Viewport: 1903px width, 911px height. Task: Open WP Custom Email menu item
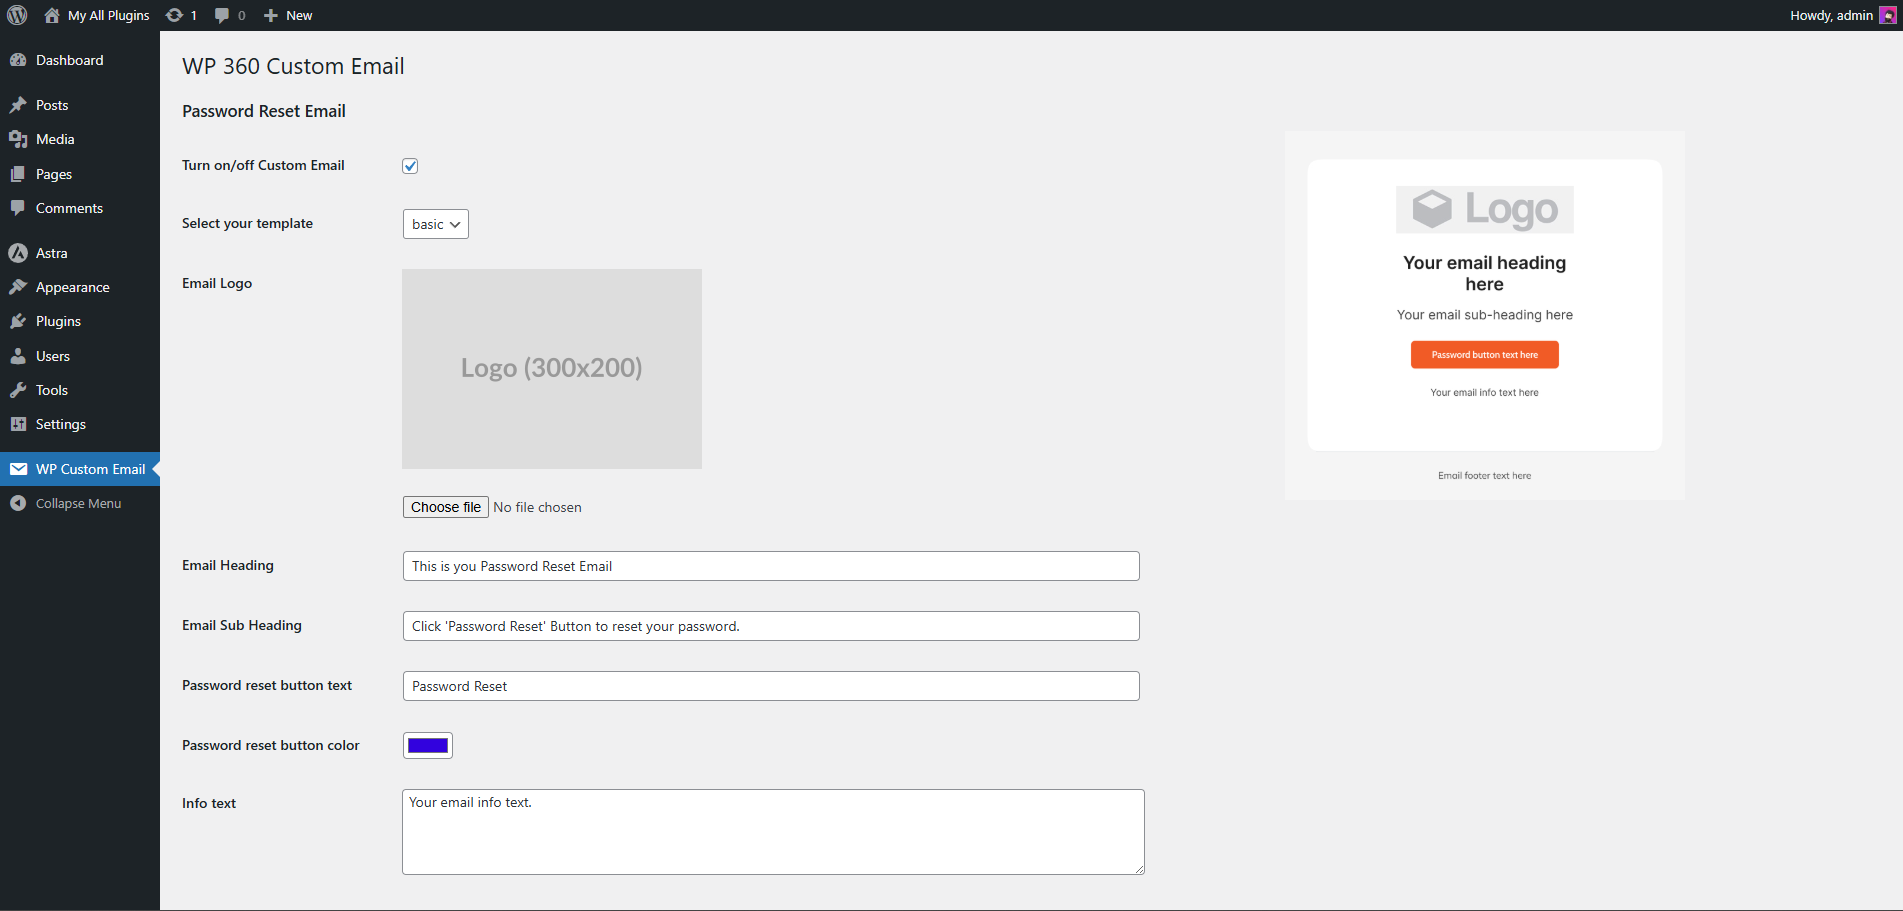(90, 468)
